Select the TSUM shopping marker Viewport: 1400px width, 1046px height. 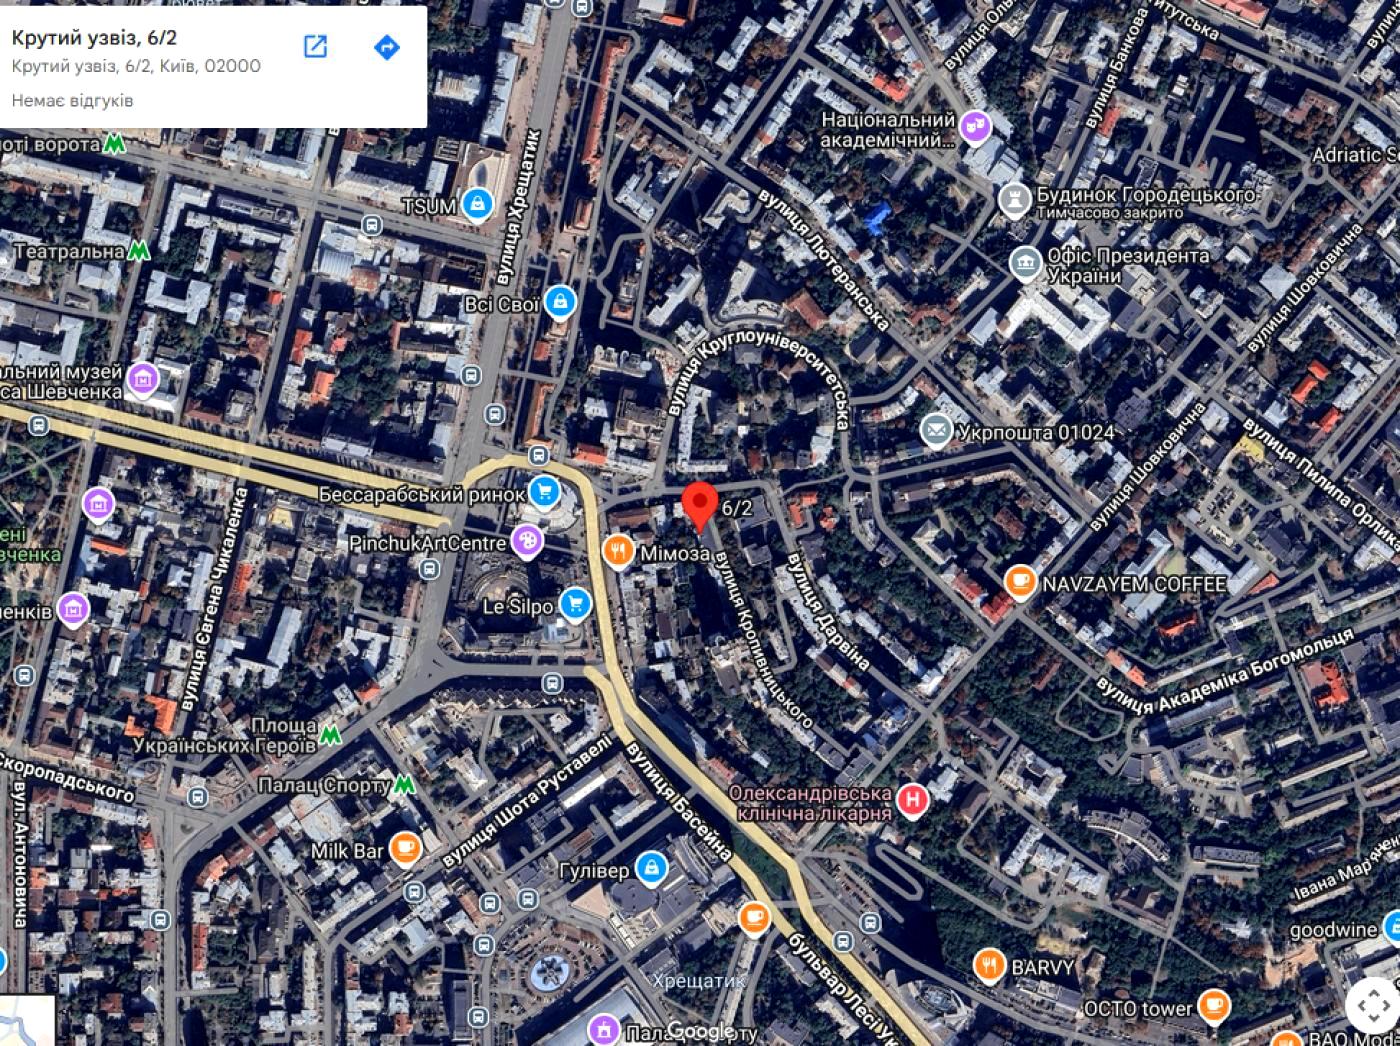[x=478, y=205]
